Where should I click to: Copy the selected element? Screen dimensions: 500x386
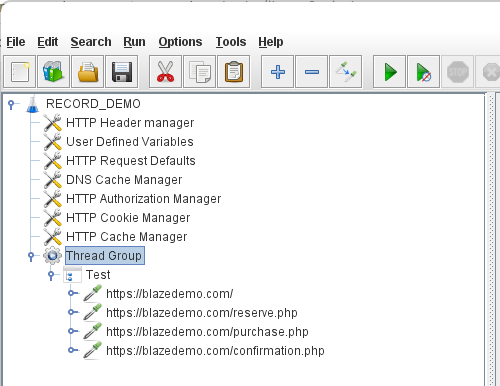[199, 72]
